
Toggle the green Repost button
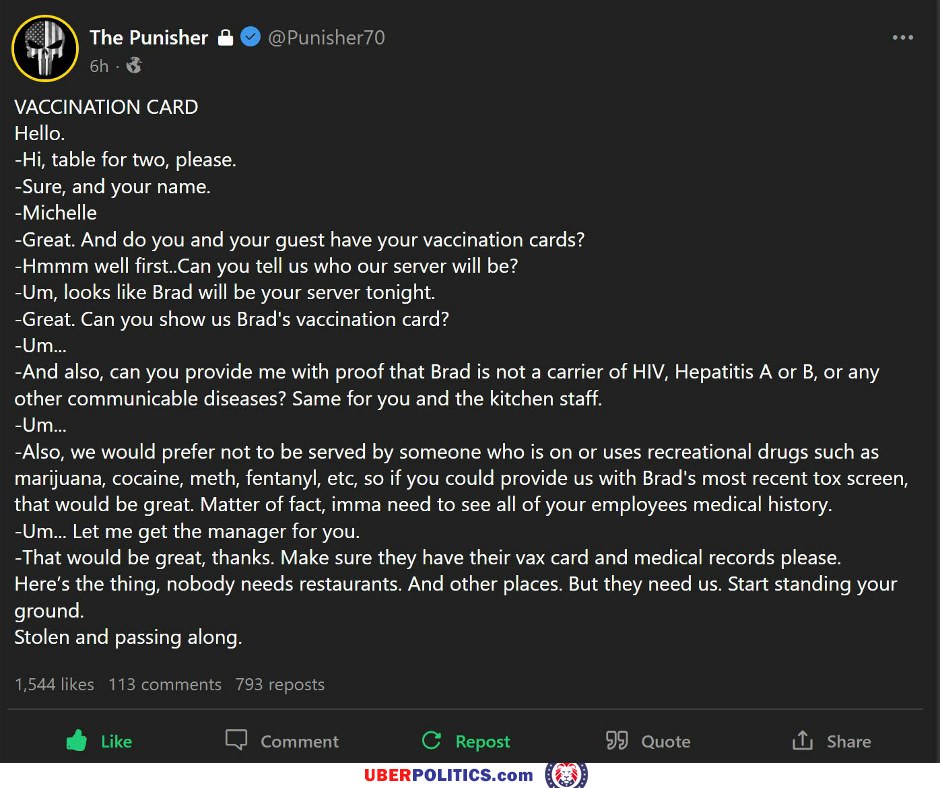tap(466, 741)
